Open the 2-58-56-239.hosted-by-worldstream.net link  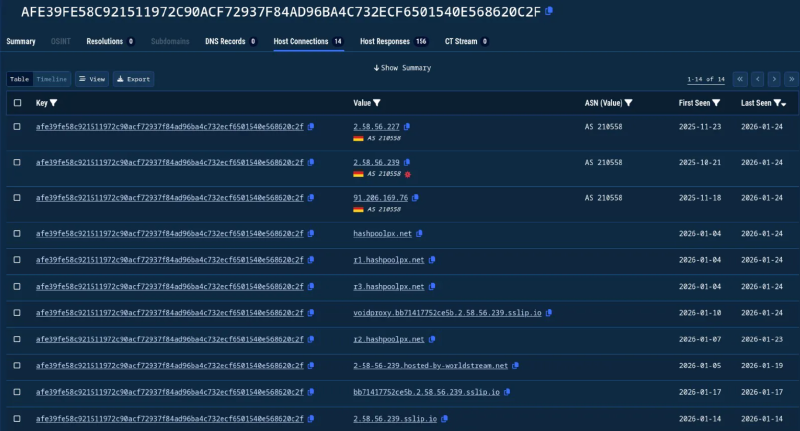click(x=430, y=366)
